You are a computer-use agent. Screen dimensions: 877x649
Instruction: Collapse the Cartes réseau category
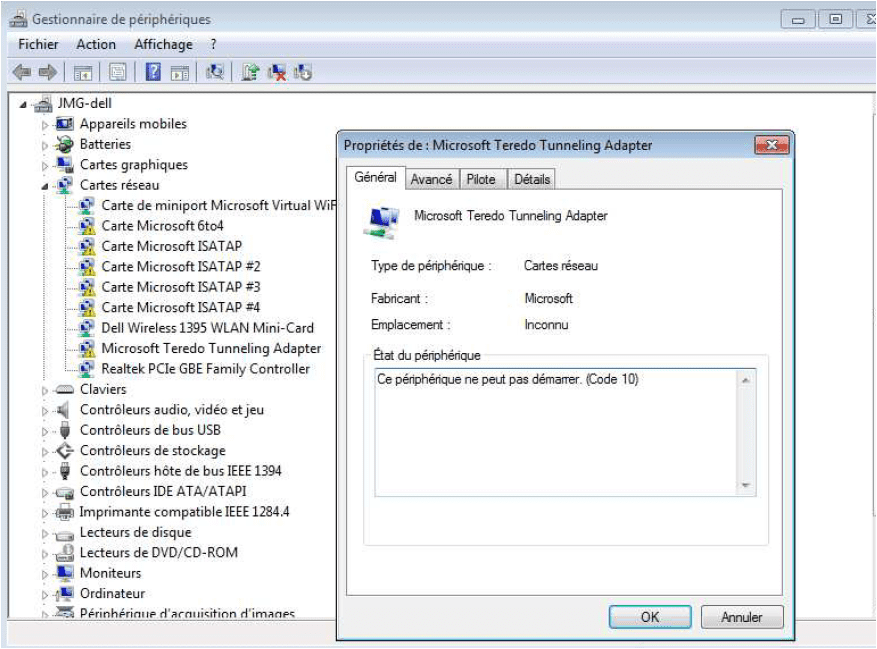click(45, 186)
